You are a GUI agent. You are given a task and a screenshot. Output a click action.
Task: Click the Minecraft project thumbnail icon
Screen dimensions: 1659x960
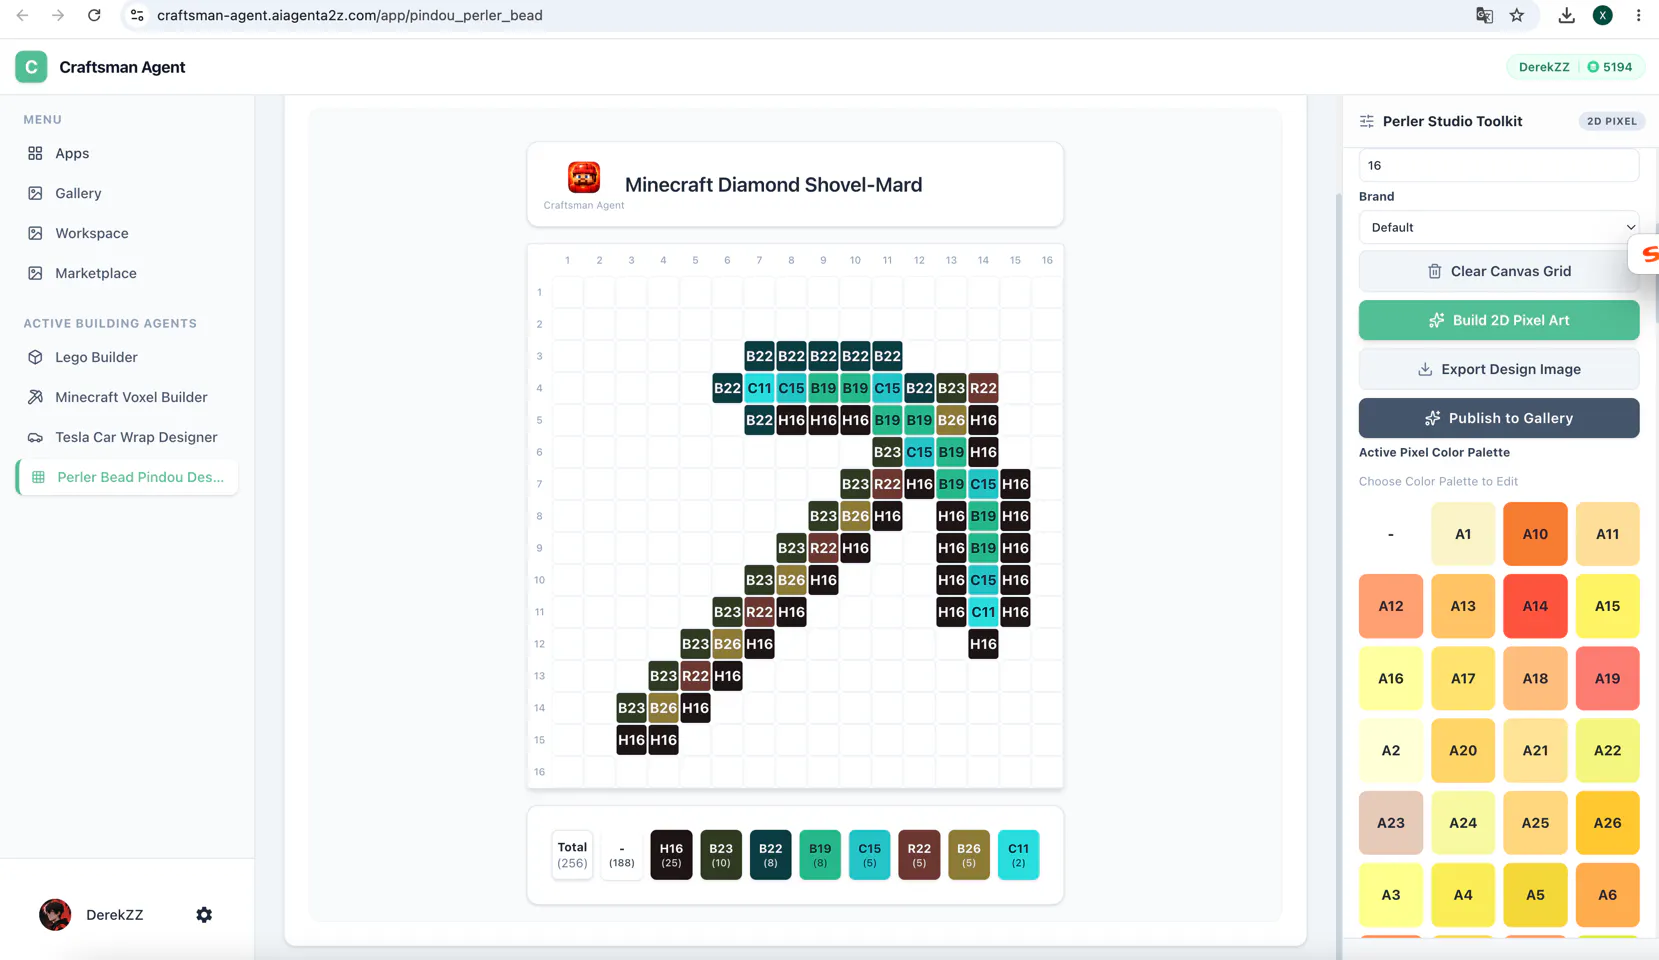click(584, 177)
